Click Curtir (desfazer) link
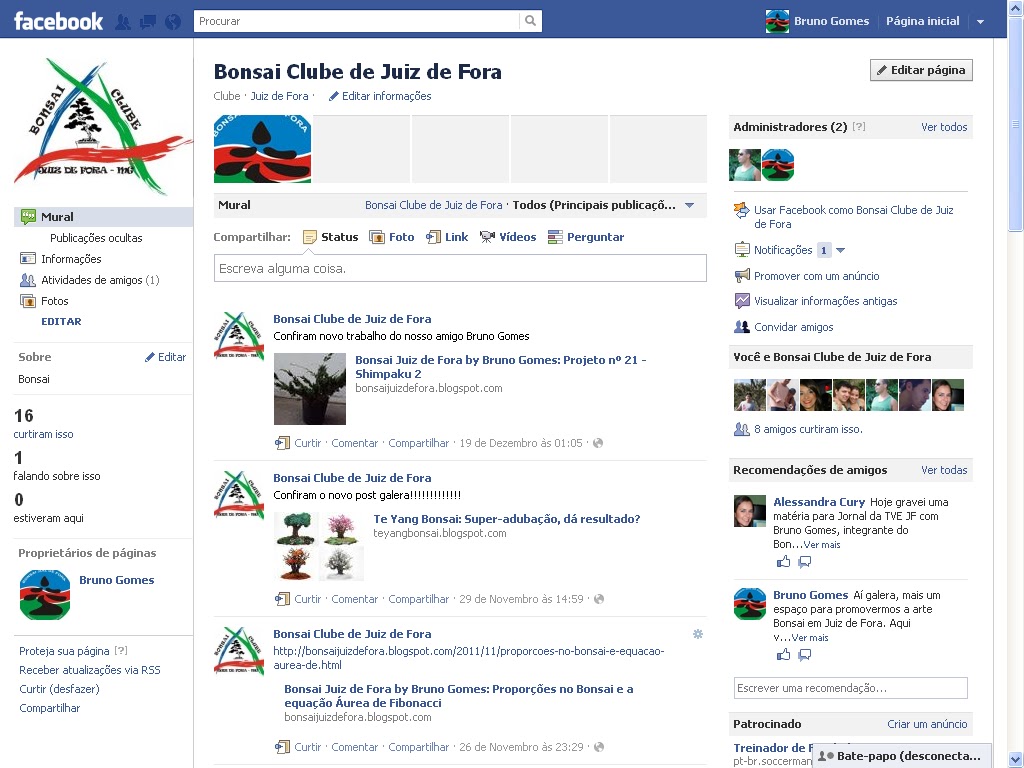 pyautogui.click(x=59, y=689)
